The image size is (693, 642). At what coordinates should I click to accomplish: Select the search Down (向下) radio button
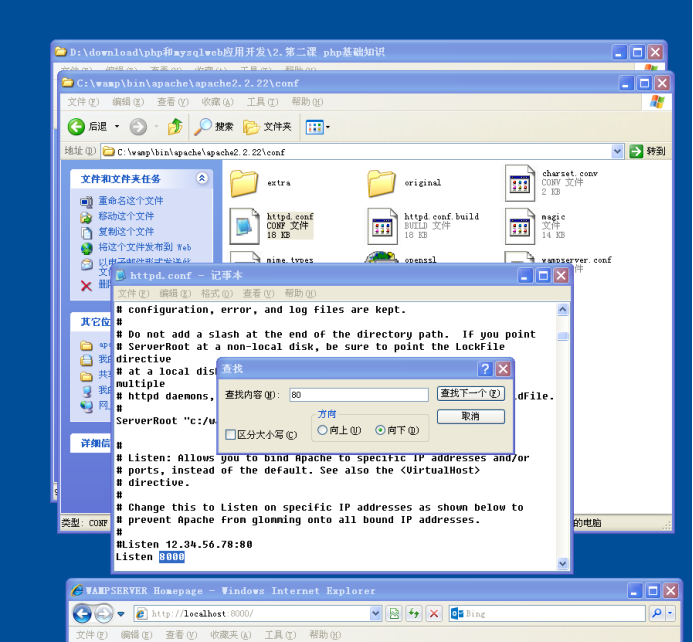[x=380, y=430]
